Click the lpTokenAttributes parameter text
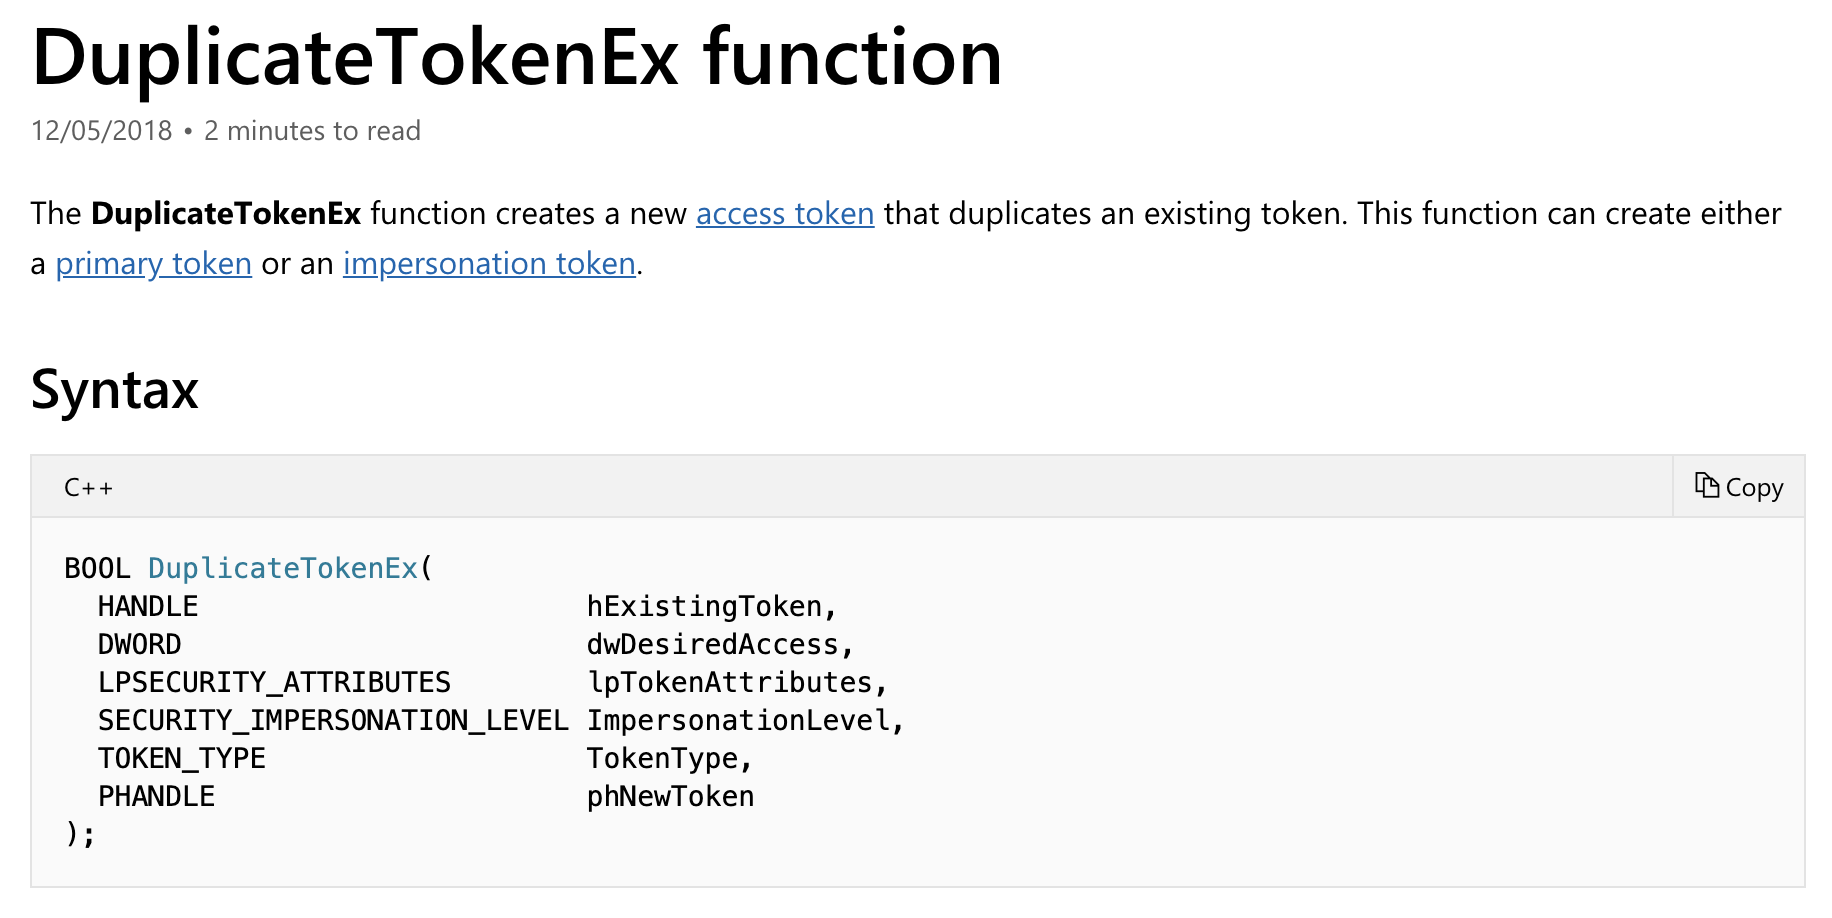The height and width of the screenshot is (918, 1832). (x=729, y=682)
